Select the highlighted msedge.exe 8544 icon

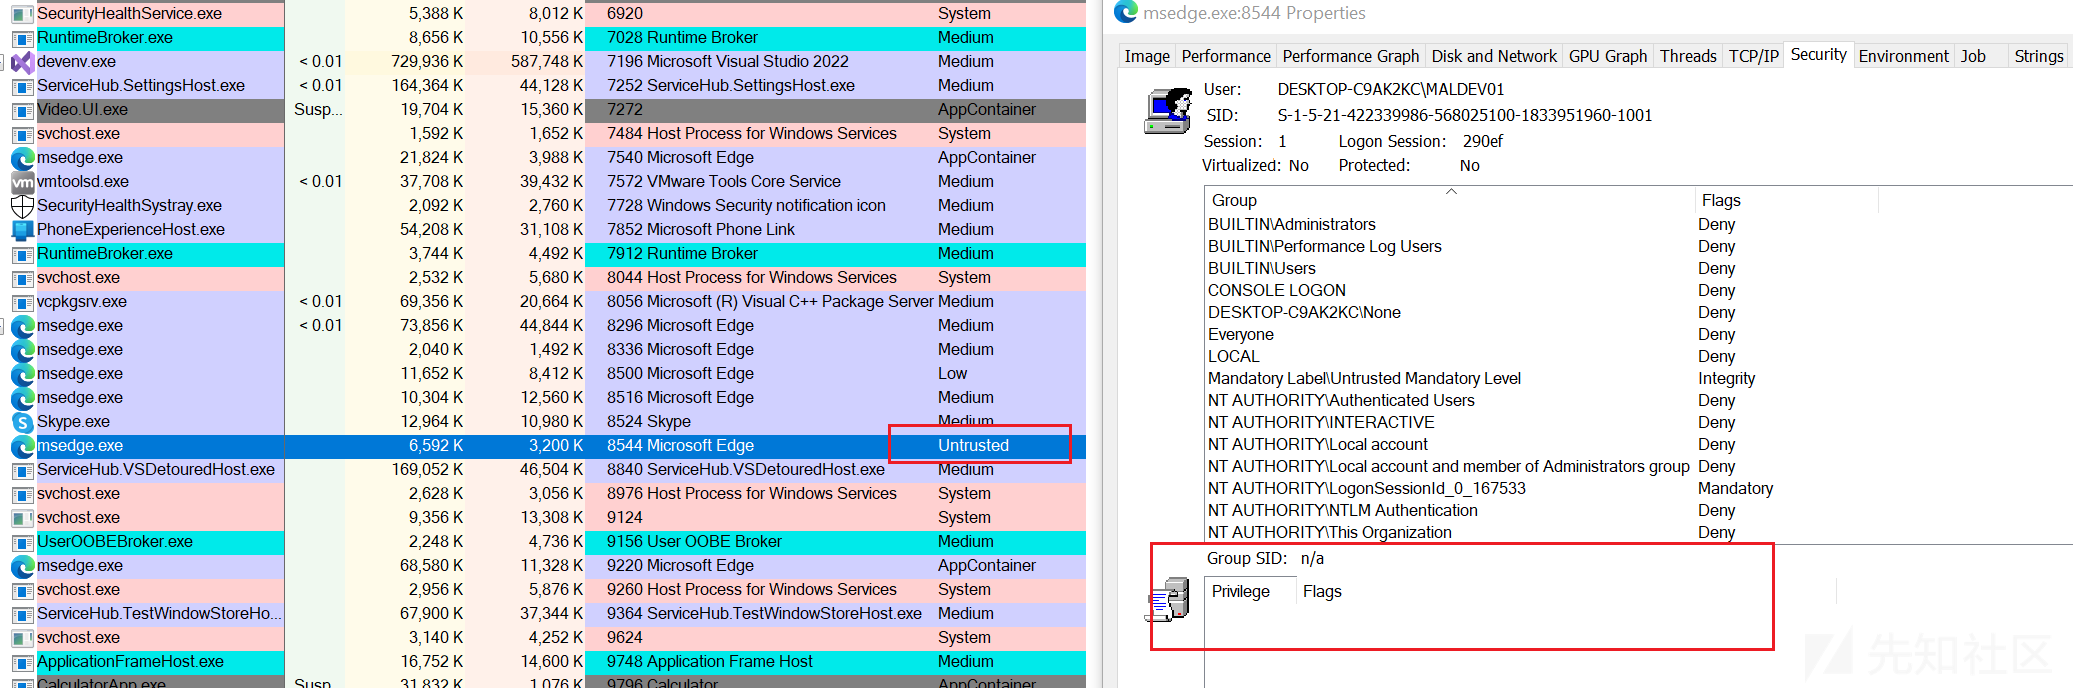[x=22, y=446]
